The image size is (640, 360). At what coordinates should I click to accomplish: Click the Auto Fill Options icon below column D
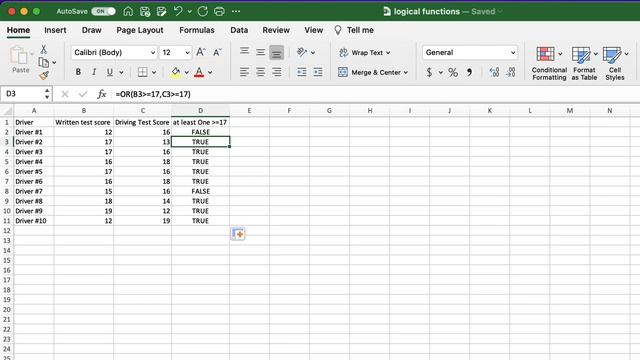pyautogui.click(x=238, y=234)
